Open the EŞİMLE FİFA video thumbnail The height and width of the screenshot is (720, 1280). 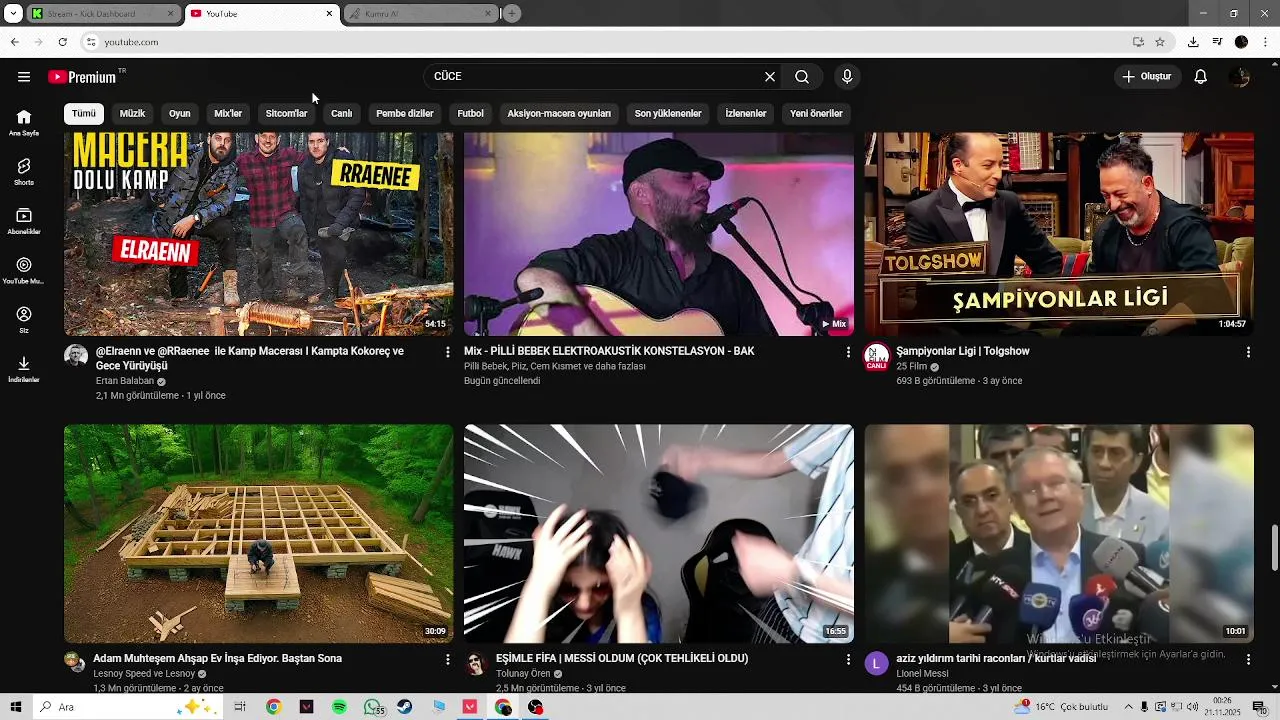tap(659, 533)
